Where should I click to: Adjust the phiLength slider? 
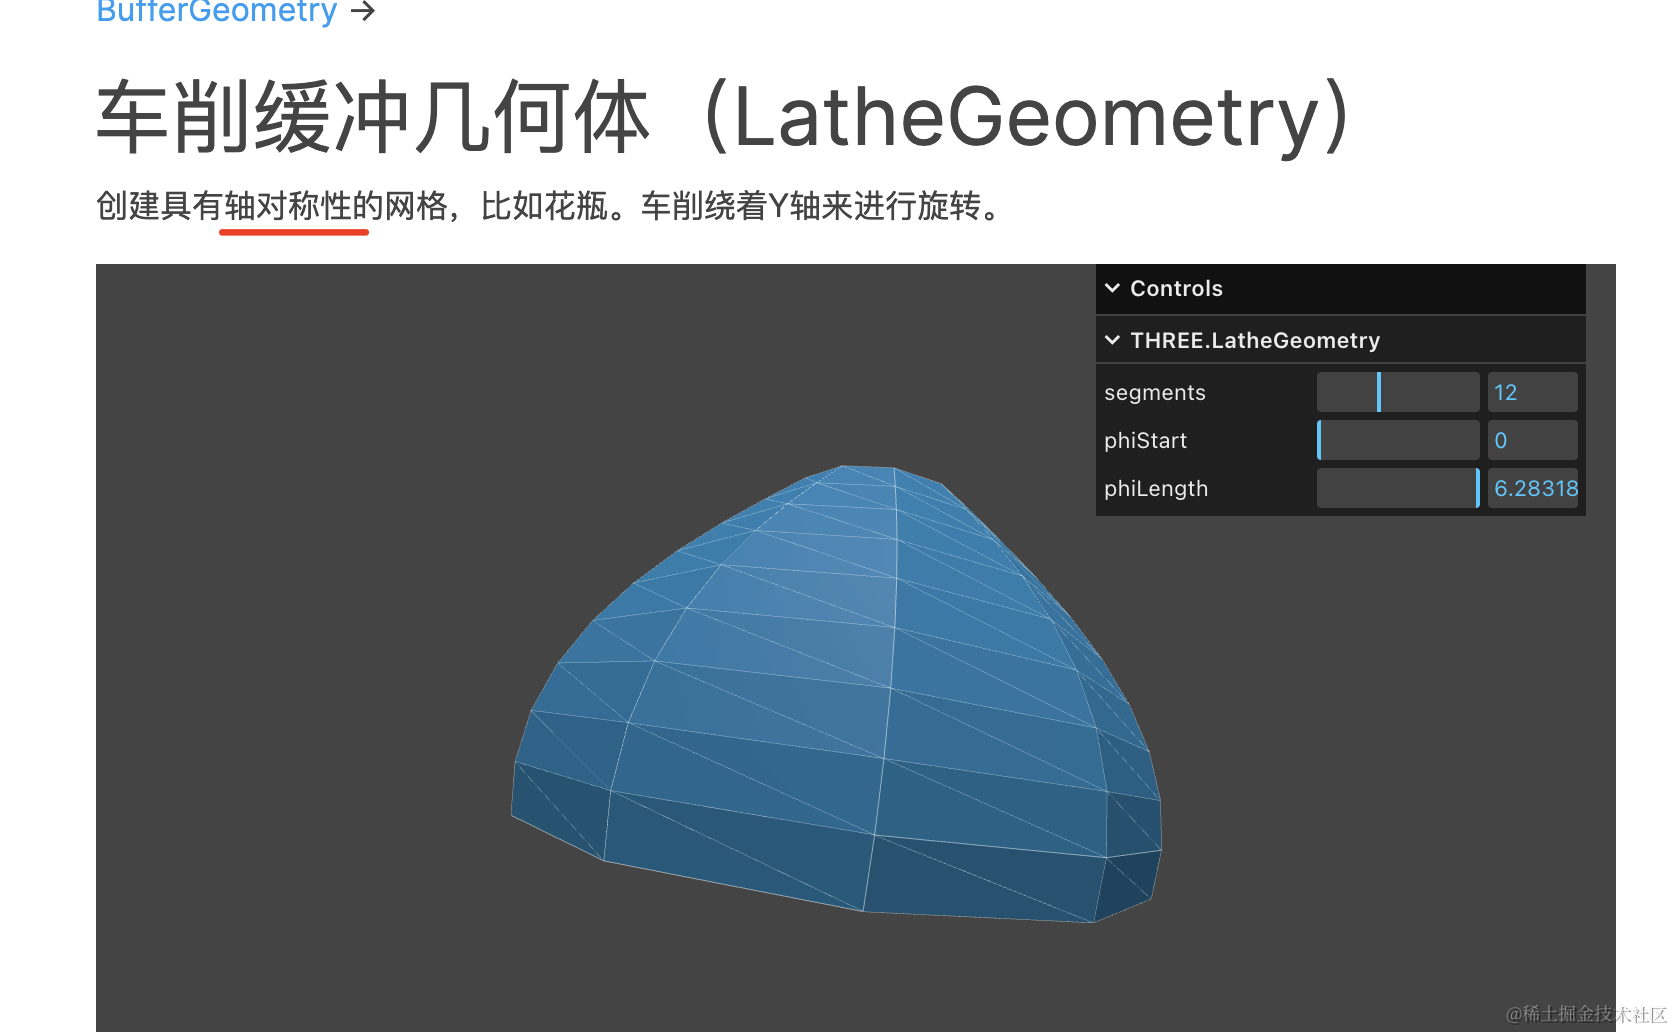[1398, 488]
